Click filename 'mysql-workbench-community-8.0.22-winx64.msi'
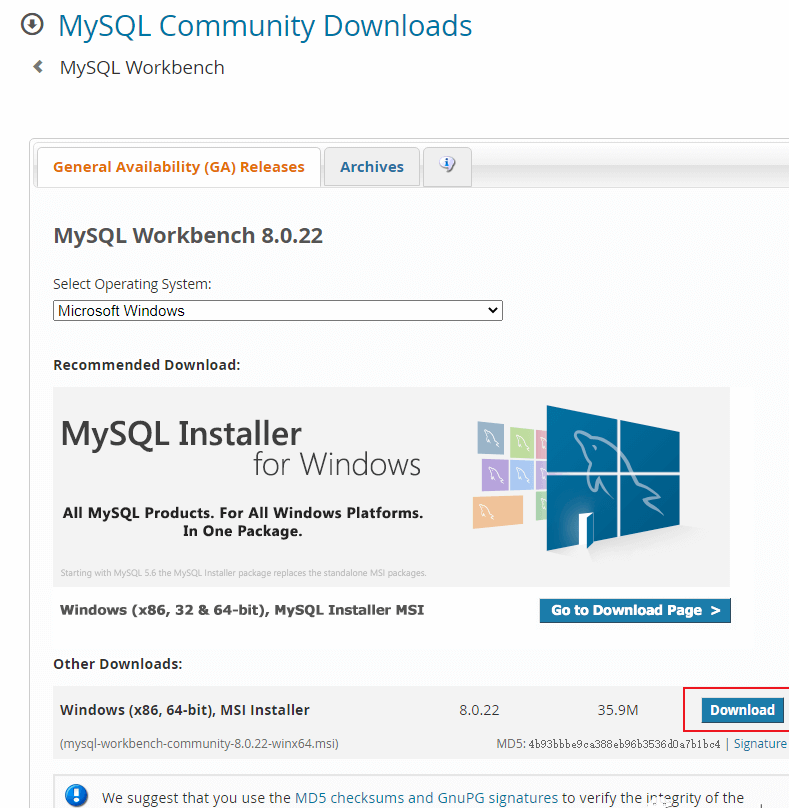This screenshot has width=789, height=808. click(x=199, y=744)
